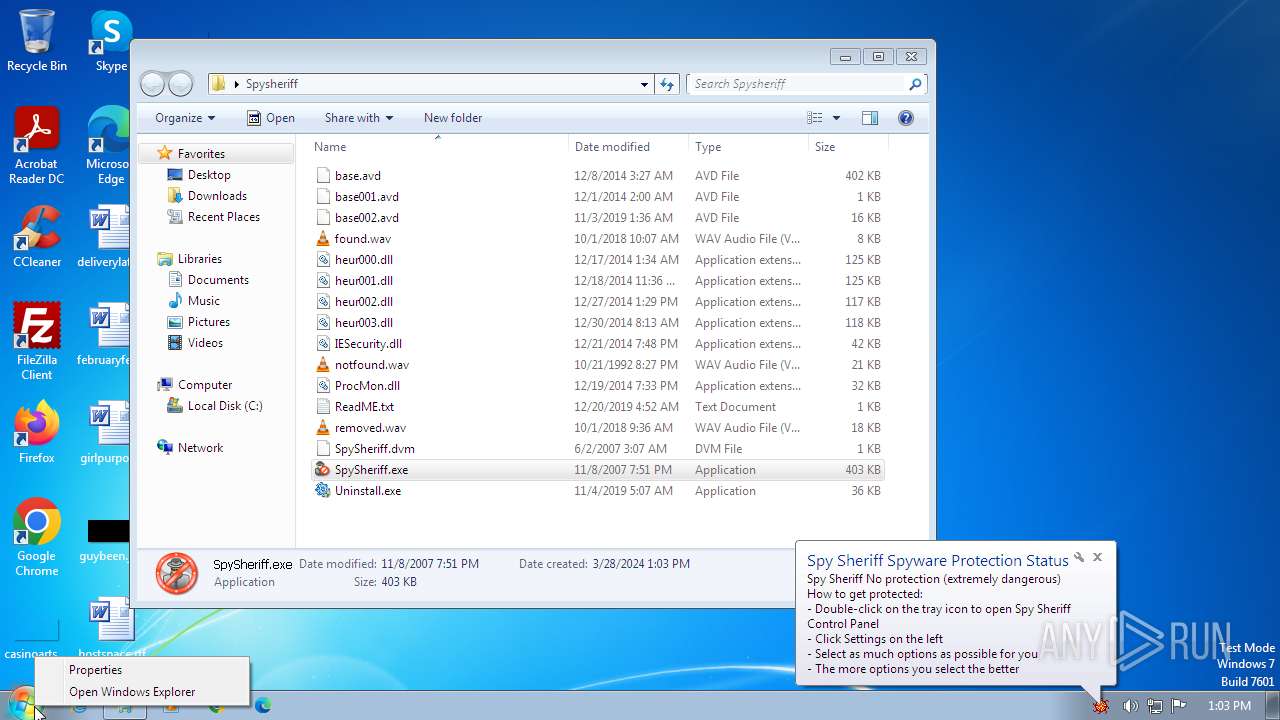Select the ReadME.txt document icon

coord(322,407)
